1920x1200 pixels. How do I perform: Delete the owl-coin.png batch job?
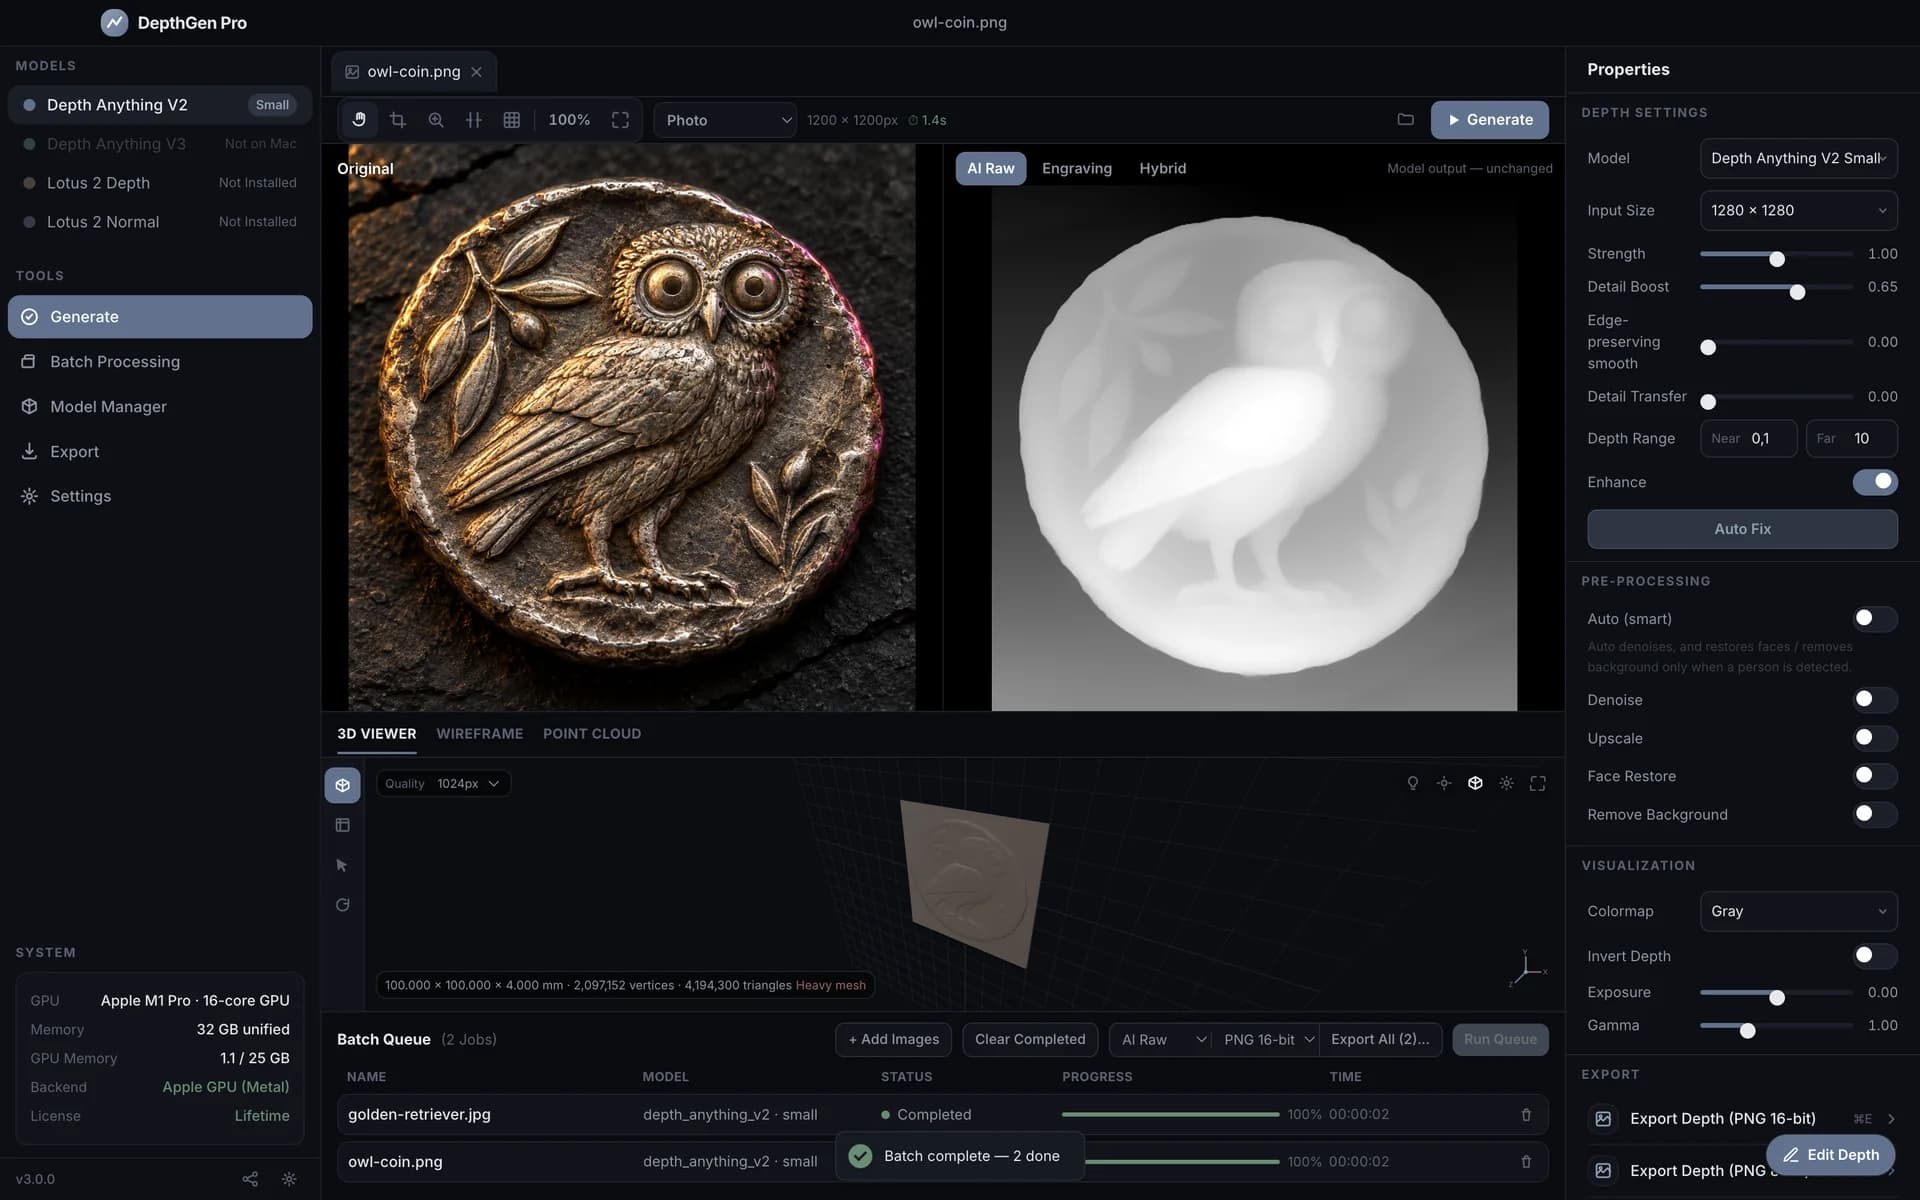[1526, 1161]
